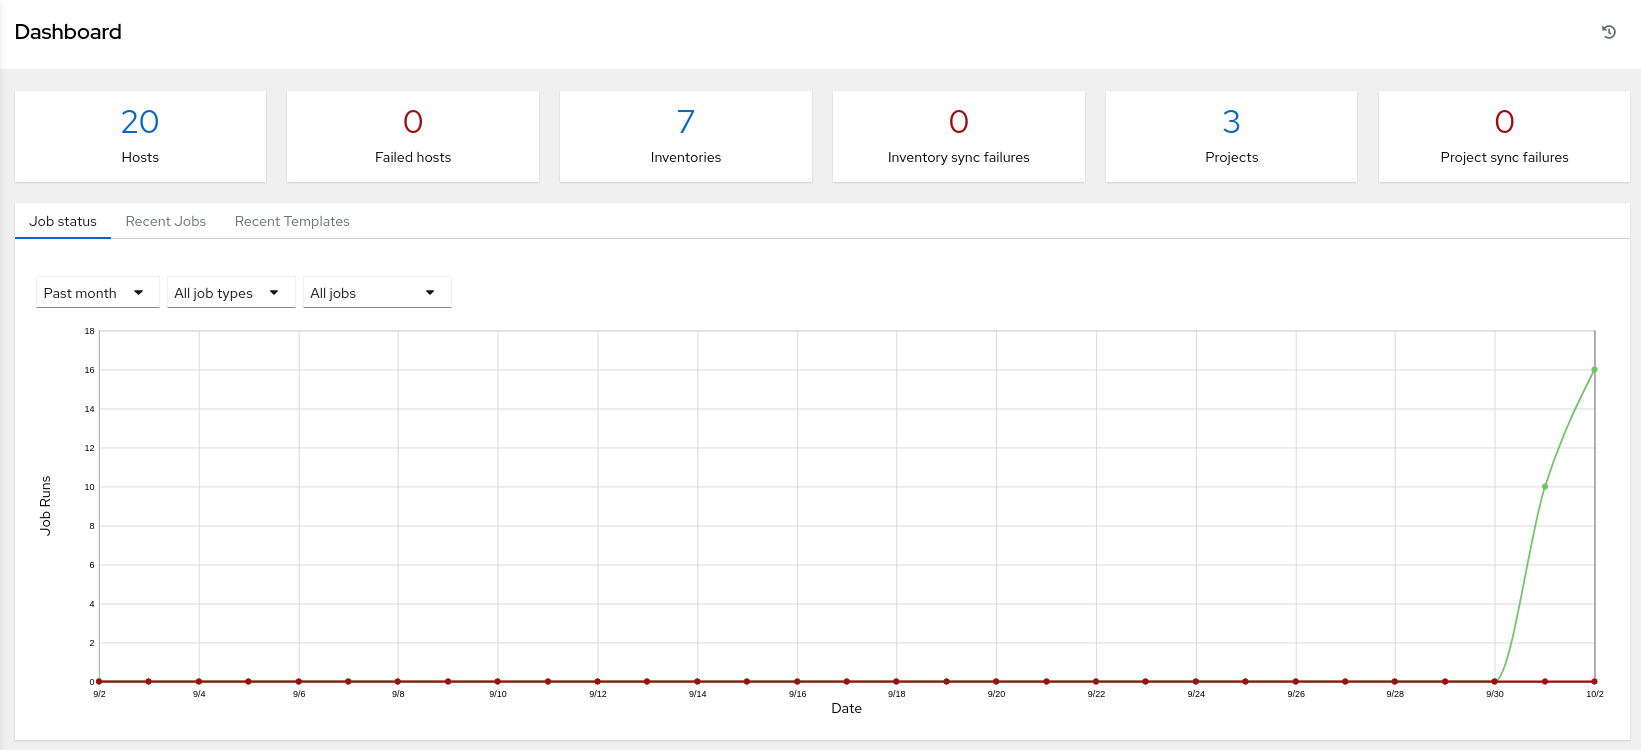
Task: Expand the Past month period dropdown
Action: (x=98, y=293)
